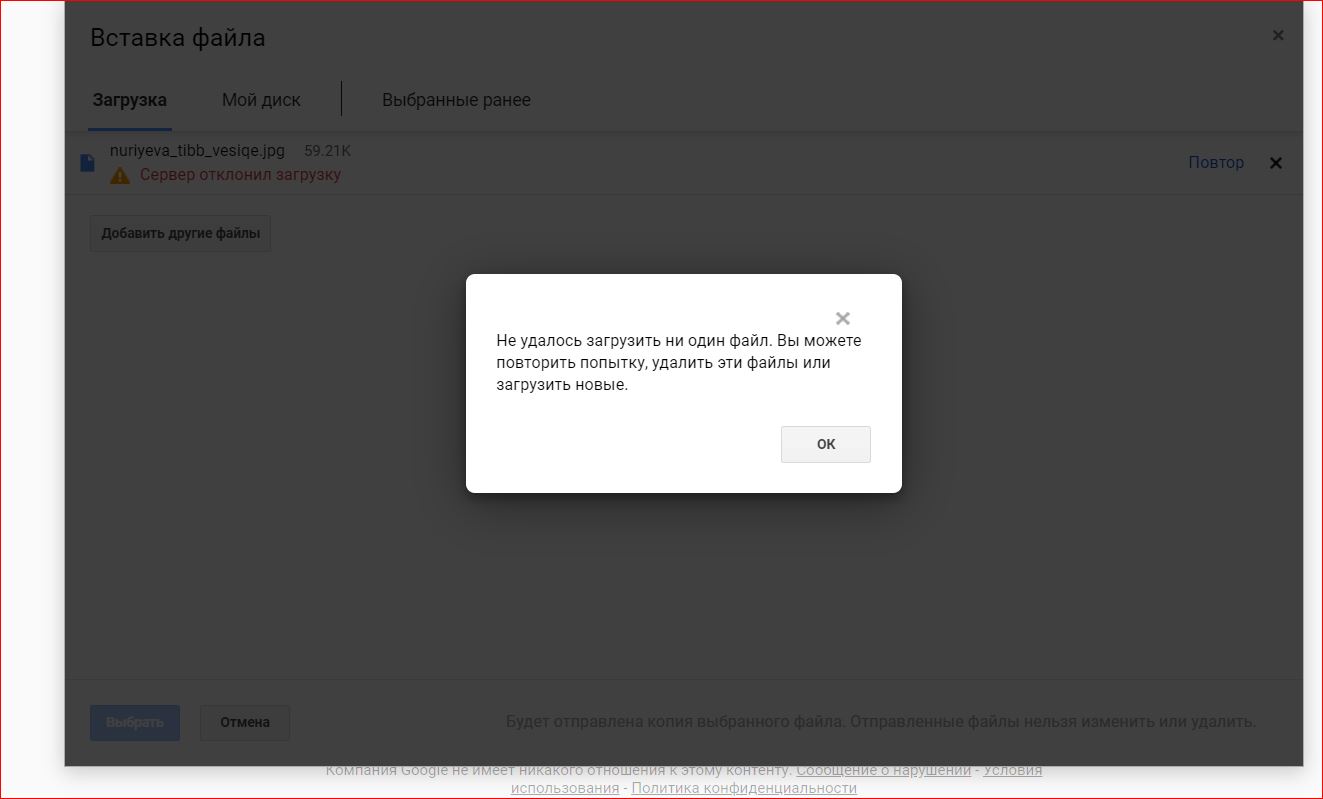1323x799 pixels.
Task: Open Политика конфиденциальности link
Action: pyautogui.click(x=744, y=788)
